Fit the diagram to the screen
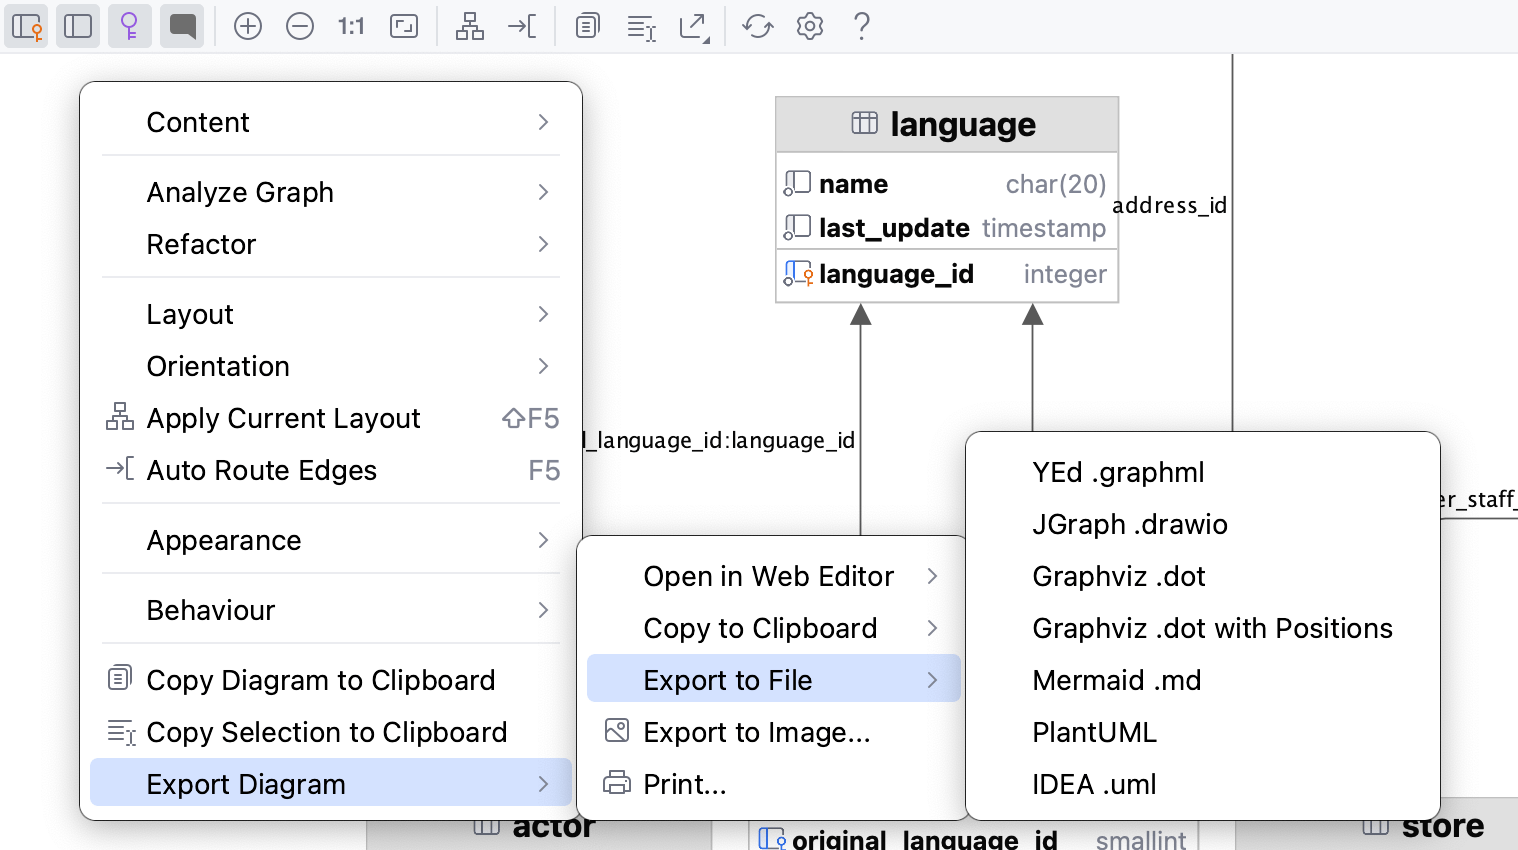Viewport: 1518px width, 850px height. tap(404, 26)
